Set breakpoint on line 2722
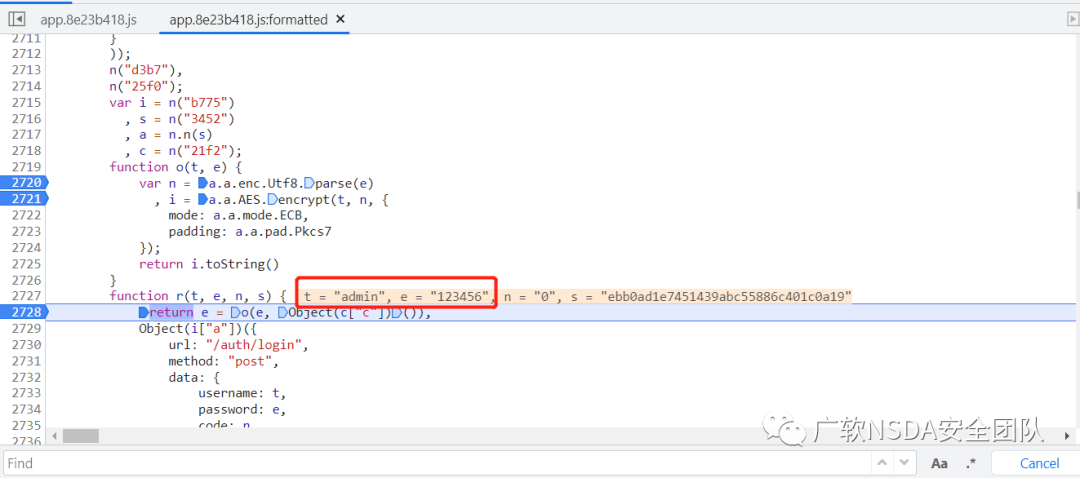 (x=26, y=215)
